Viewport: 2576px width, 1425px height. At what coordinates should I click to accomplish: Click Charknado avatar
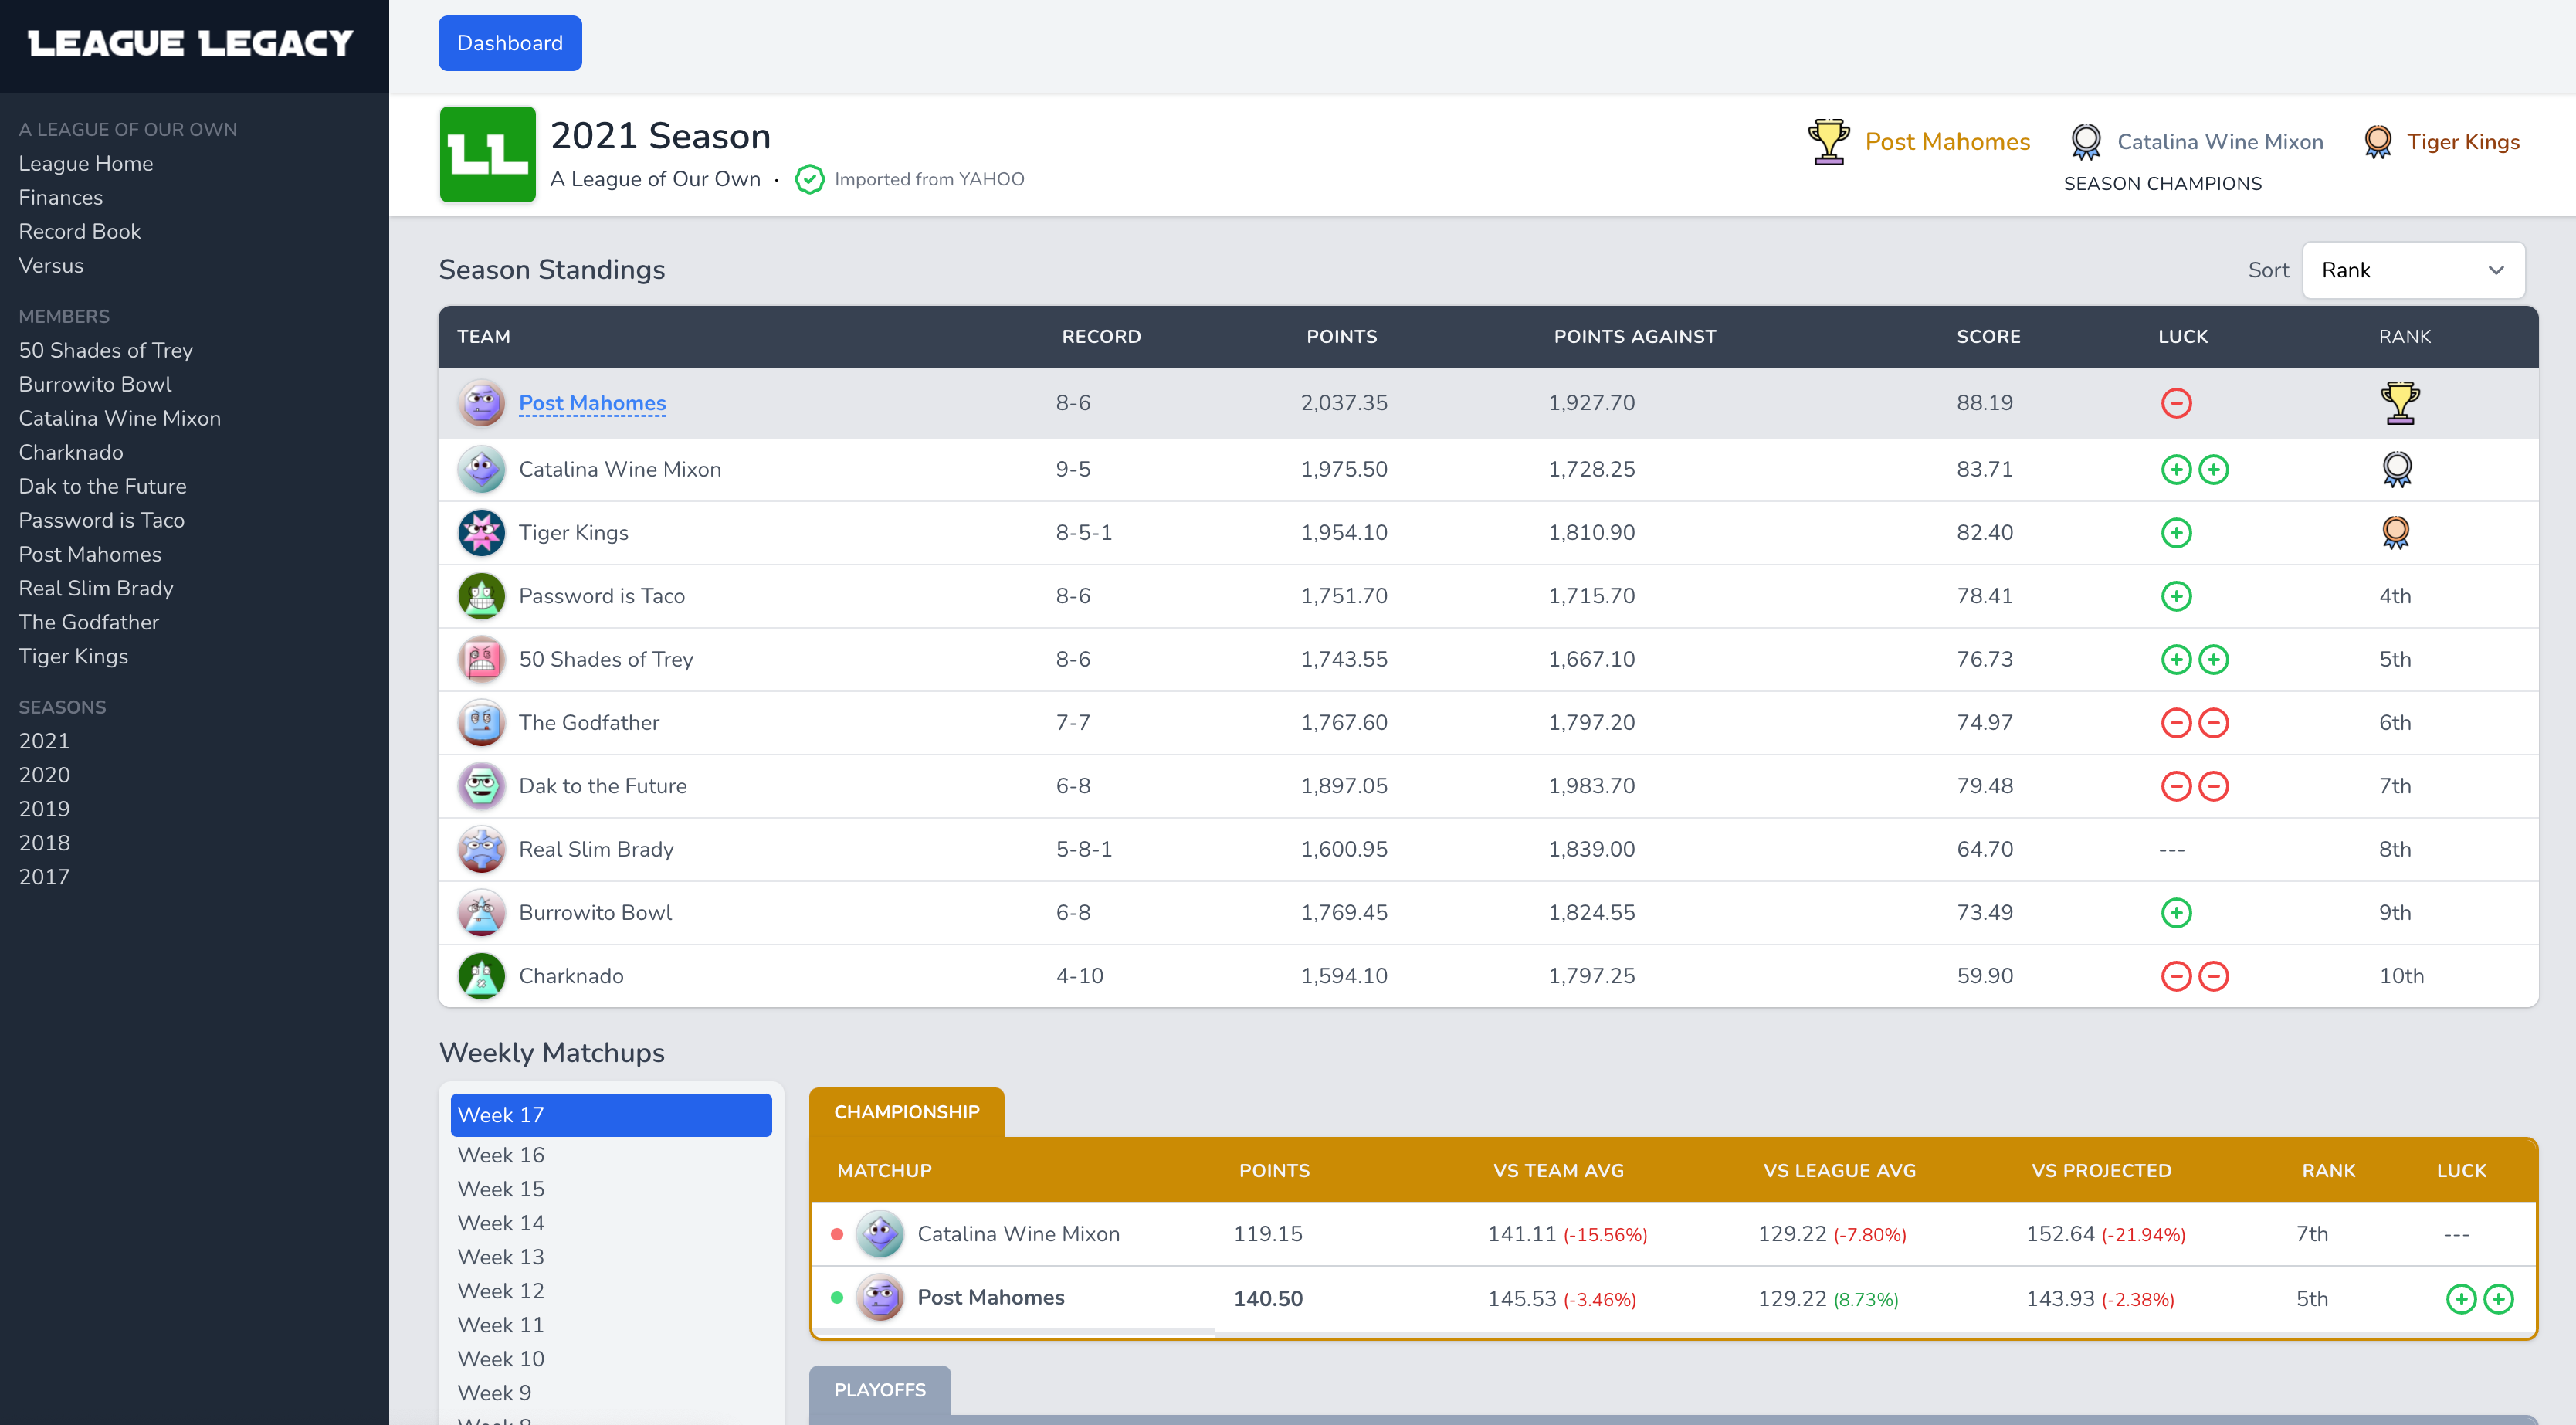[x=482, y=976]
